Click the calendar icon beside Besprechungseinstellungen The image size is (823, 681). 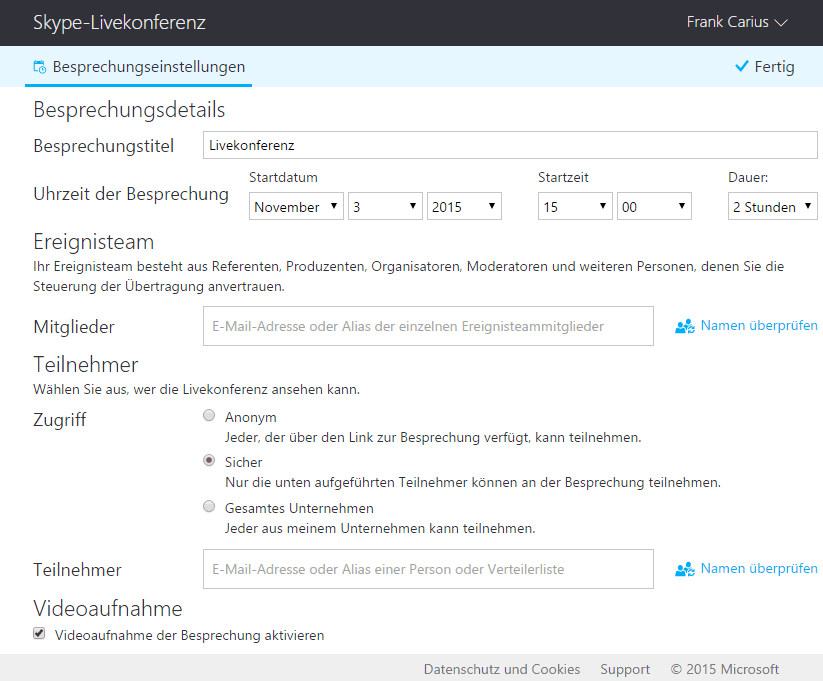[x=39, y=67]
